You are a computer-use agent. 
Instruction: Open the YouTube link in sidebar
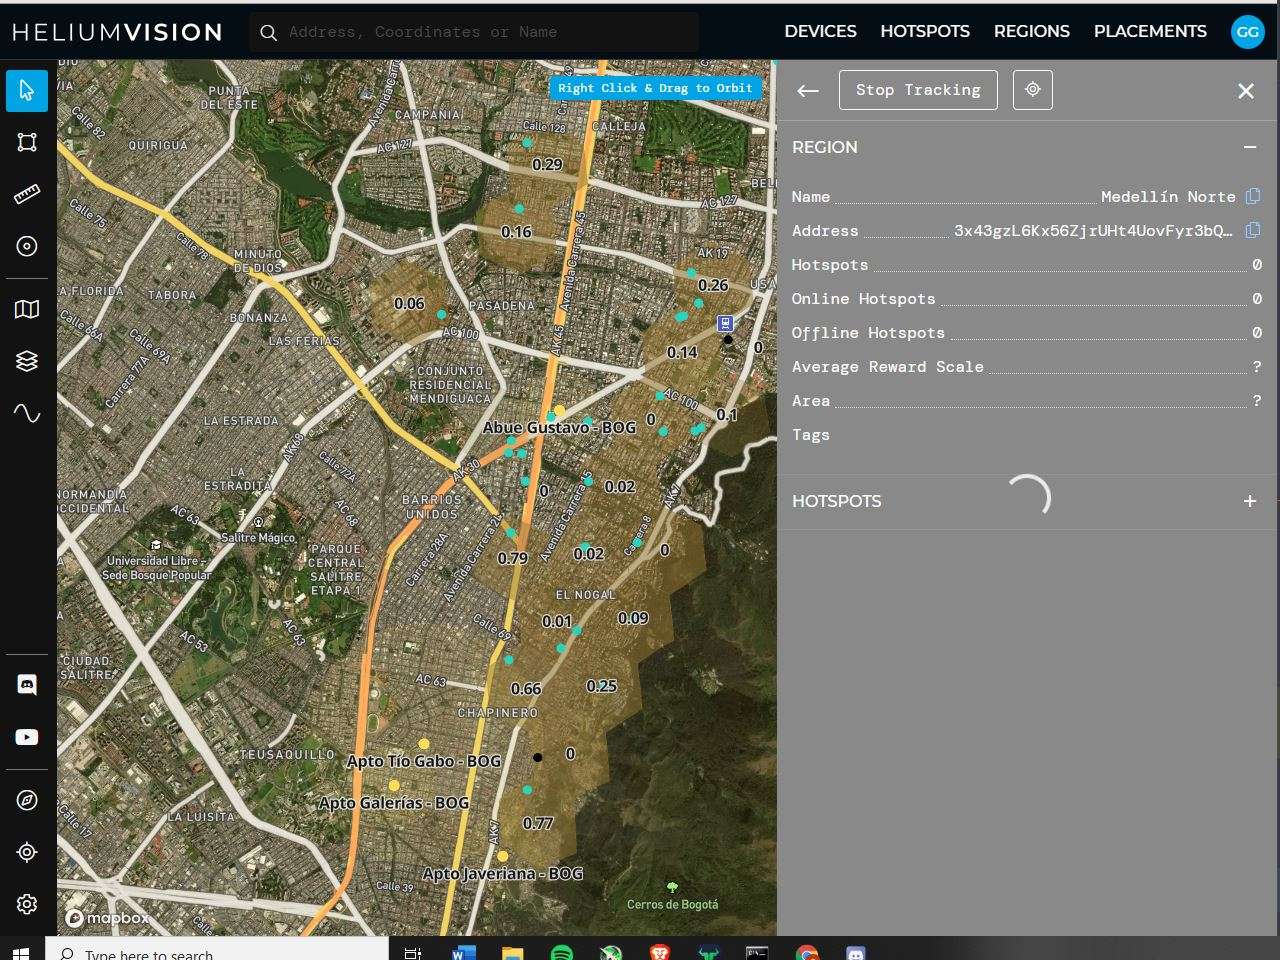coord(27,737)
